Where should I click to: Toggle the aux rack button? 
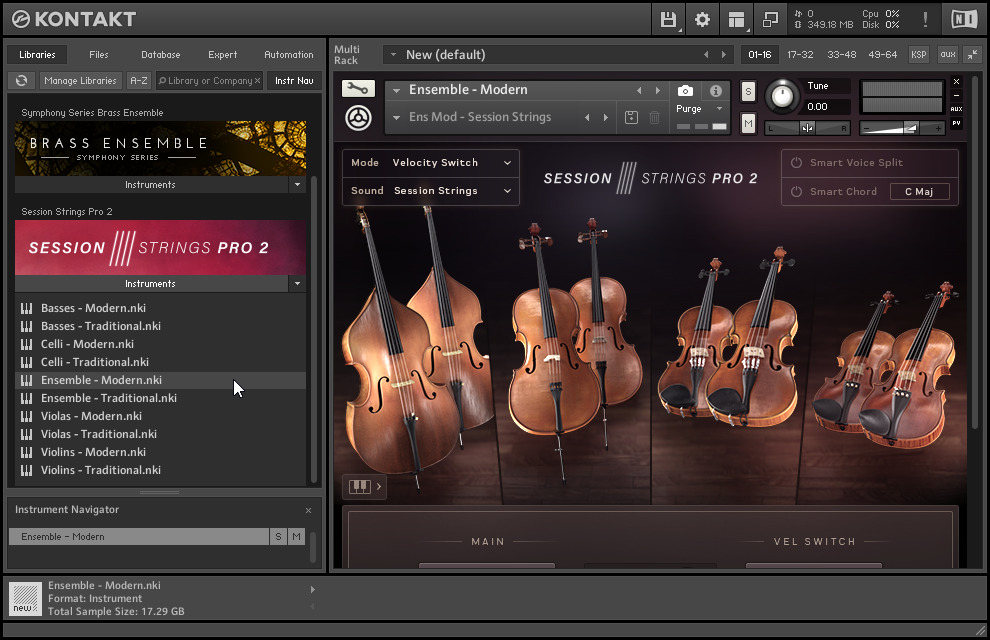coord(948,55)
